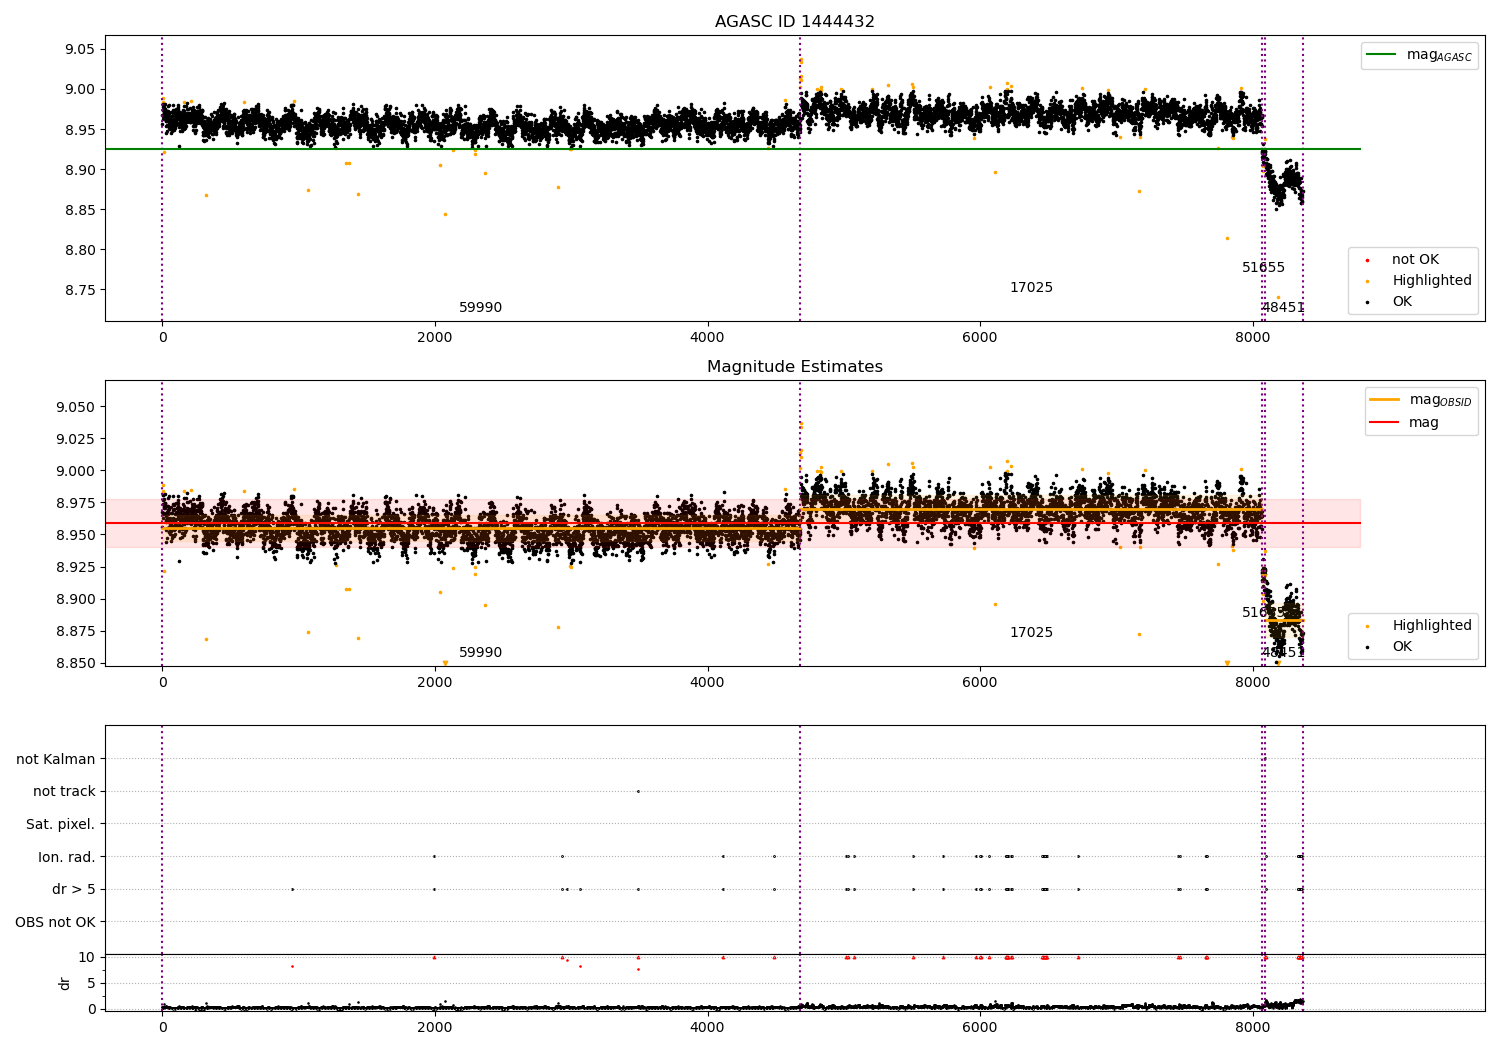Image resolution: width=1500 pixels, height=1050 pixels.
Task: Click 'OK' in the top plot's lower legend
Action: pos(1402,302)
